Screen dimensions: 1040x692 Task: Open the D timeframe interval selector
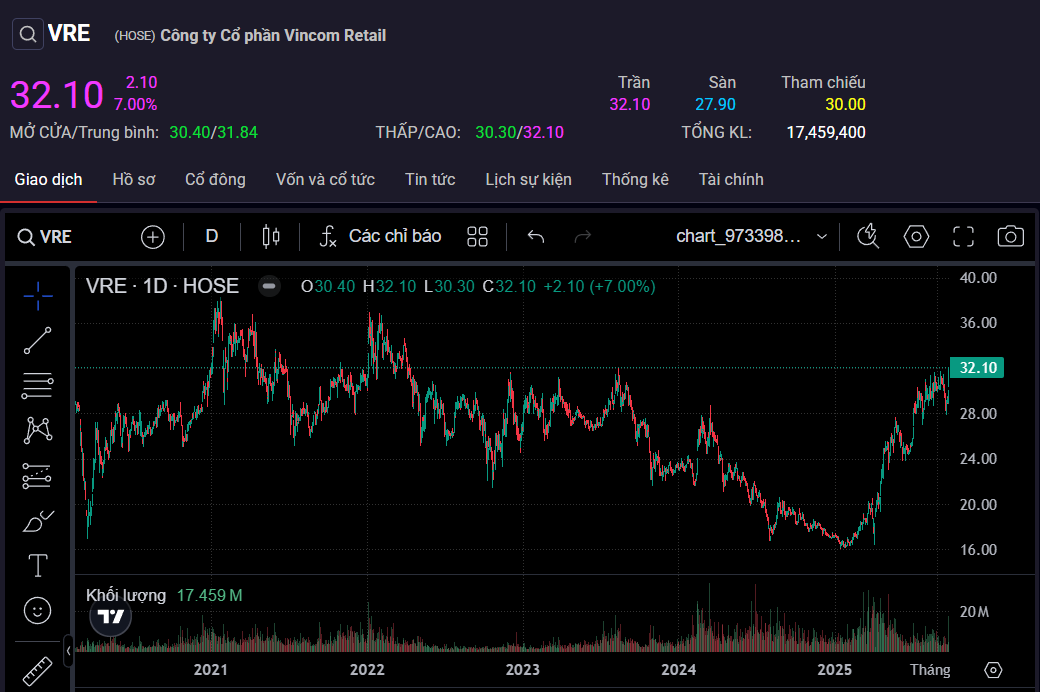click(211, 236)
